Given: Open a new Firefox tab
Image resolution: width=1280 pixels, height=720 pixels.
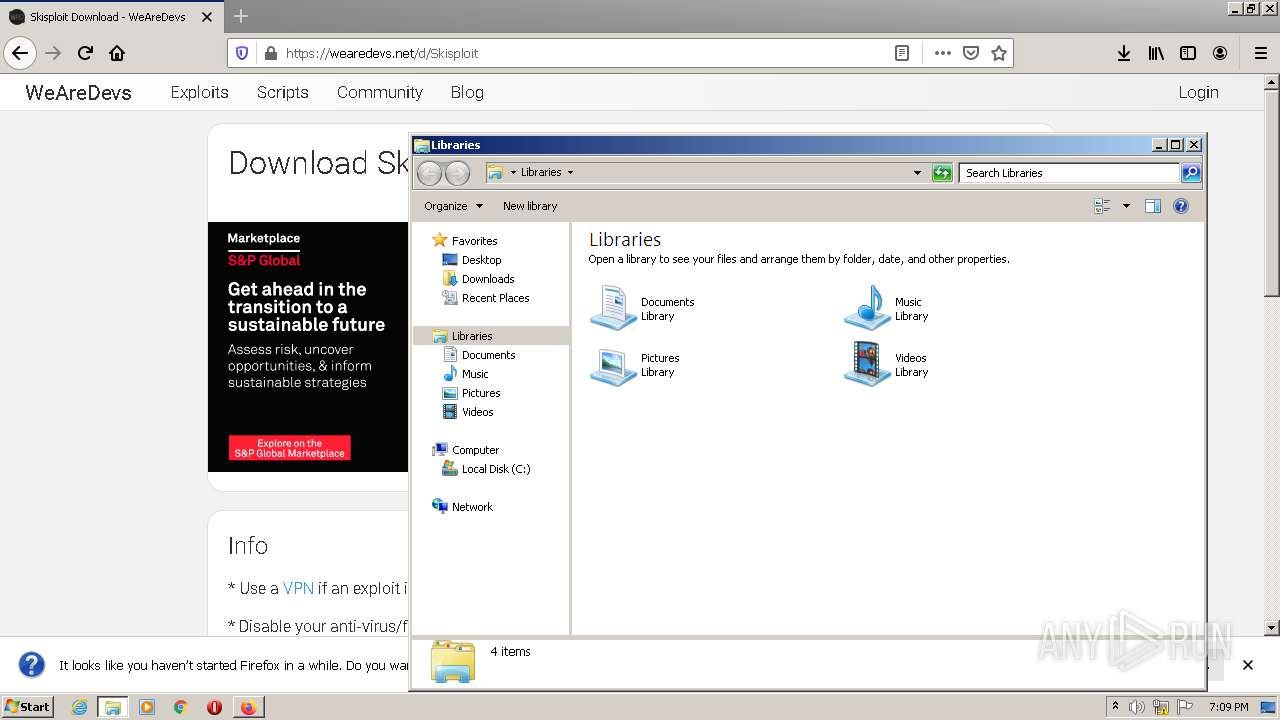Looking at the screenshot, I should tap(240, 16).
